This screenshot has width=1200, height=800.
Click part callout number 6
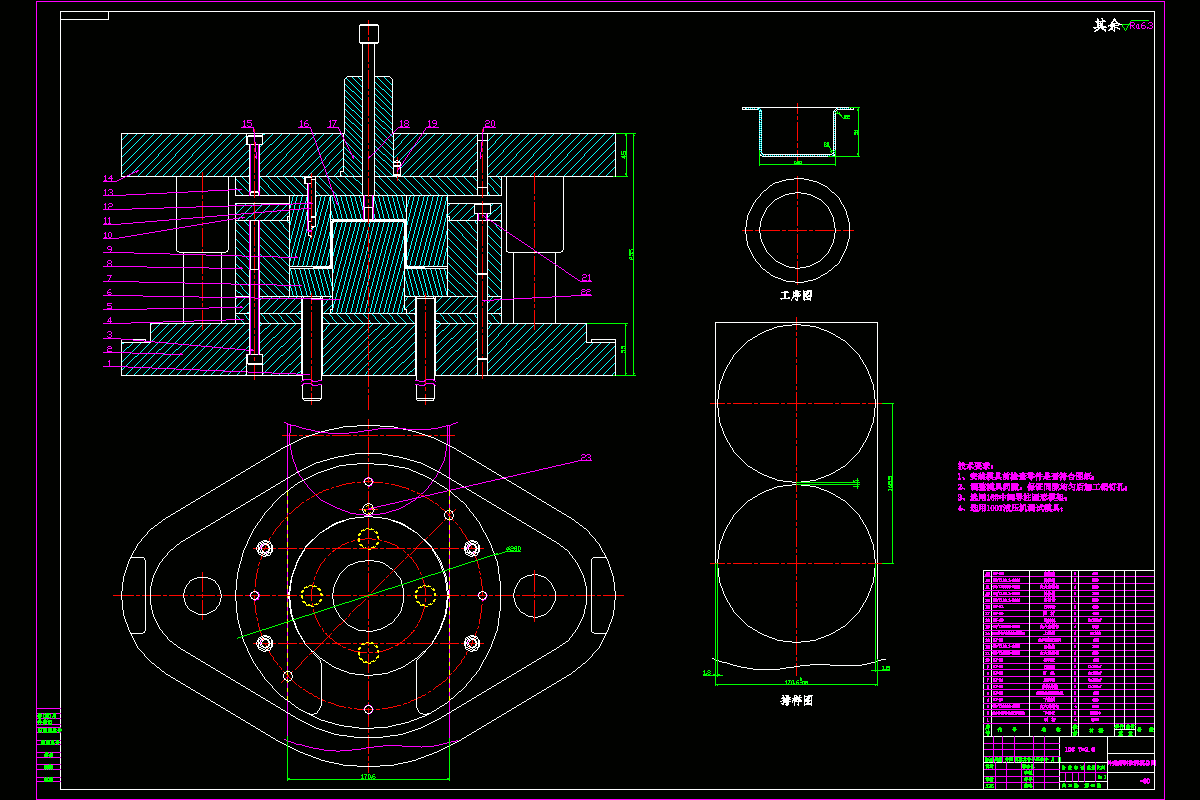(108, 292)
